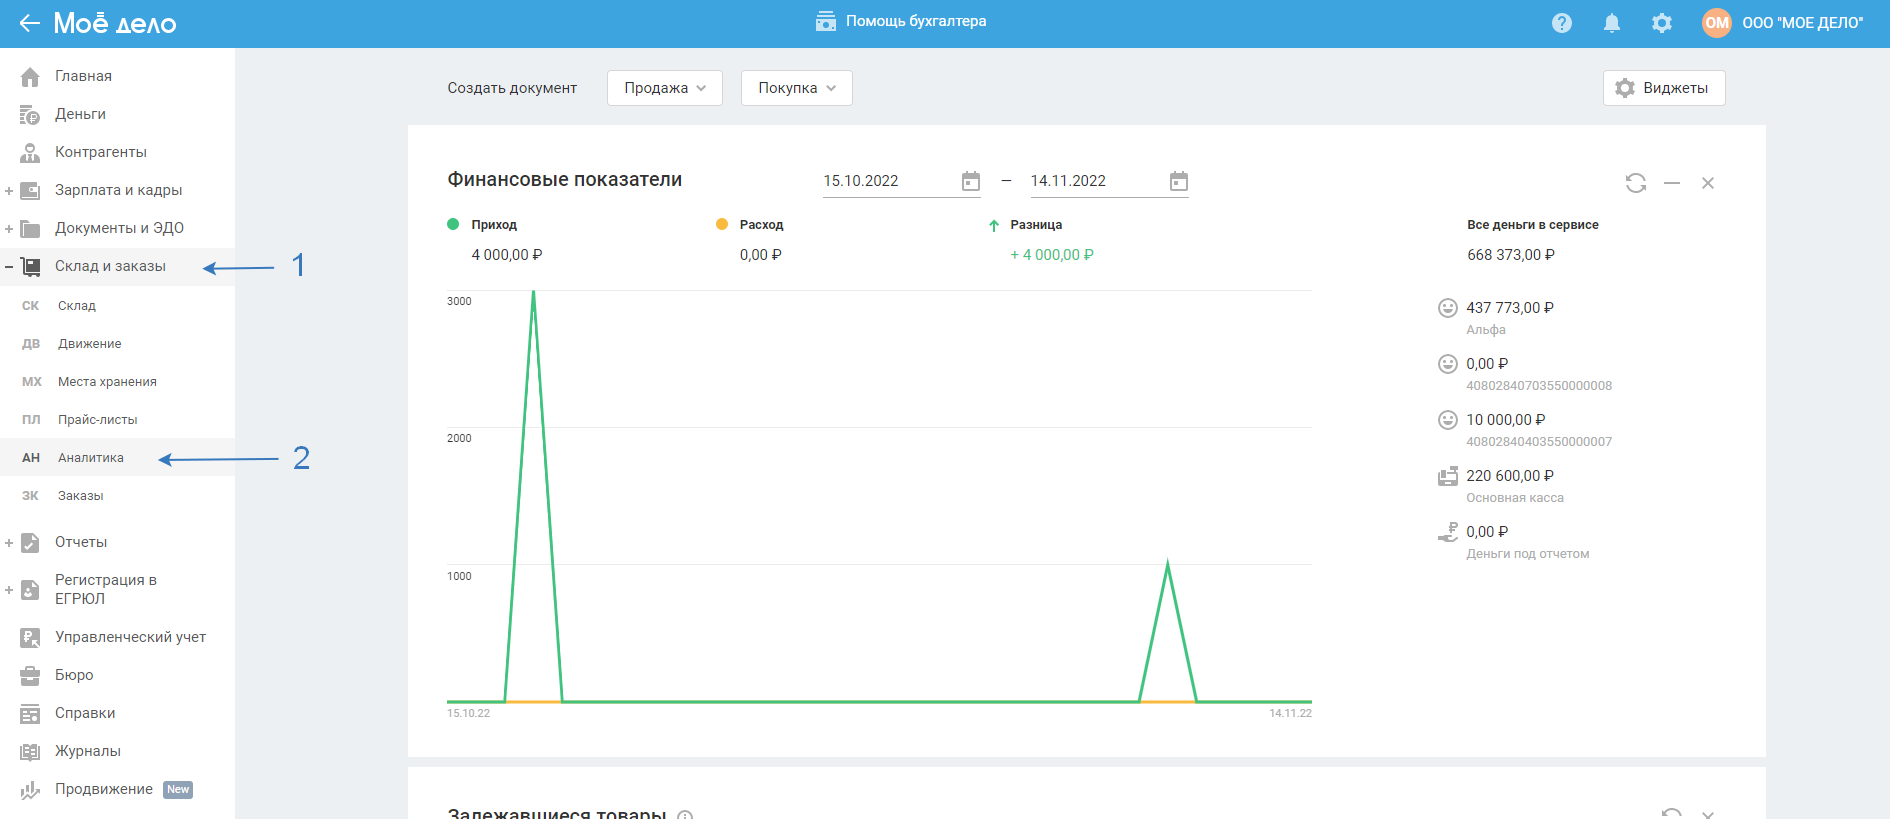Toggle the Приход green legend marker
The image size is (1890, 819).
pyautogui.click(x=453, y=225)
